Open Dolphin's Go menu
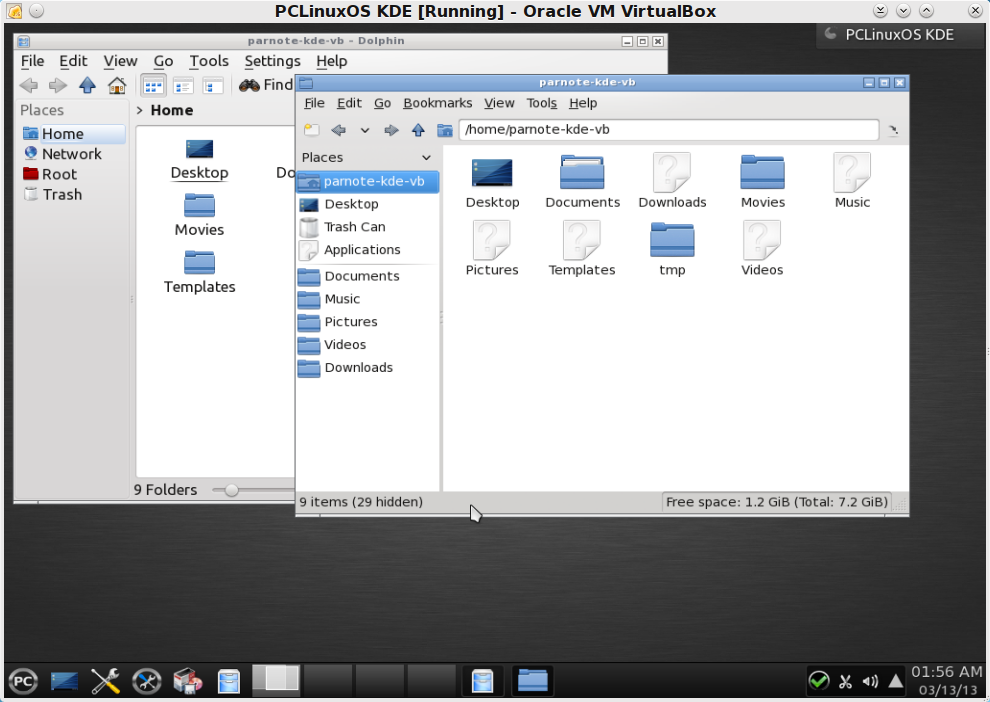This screenshot has height=702, width=990. [164, 61]
